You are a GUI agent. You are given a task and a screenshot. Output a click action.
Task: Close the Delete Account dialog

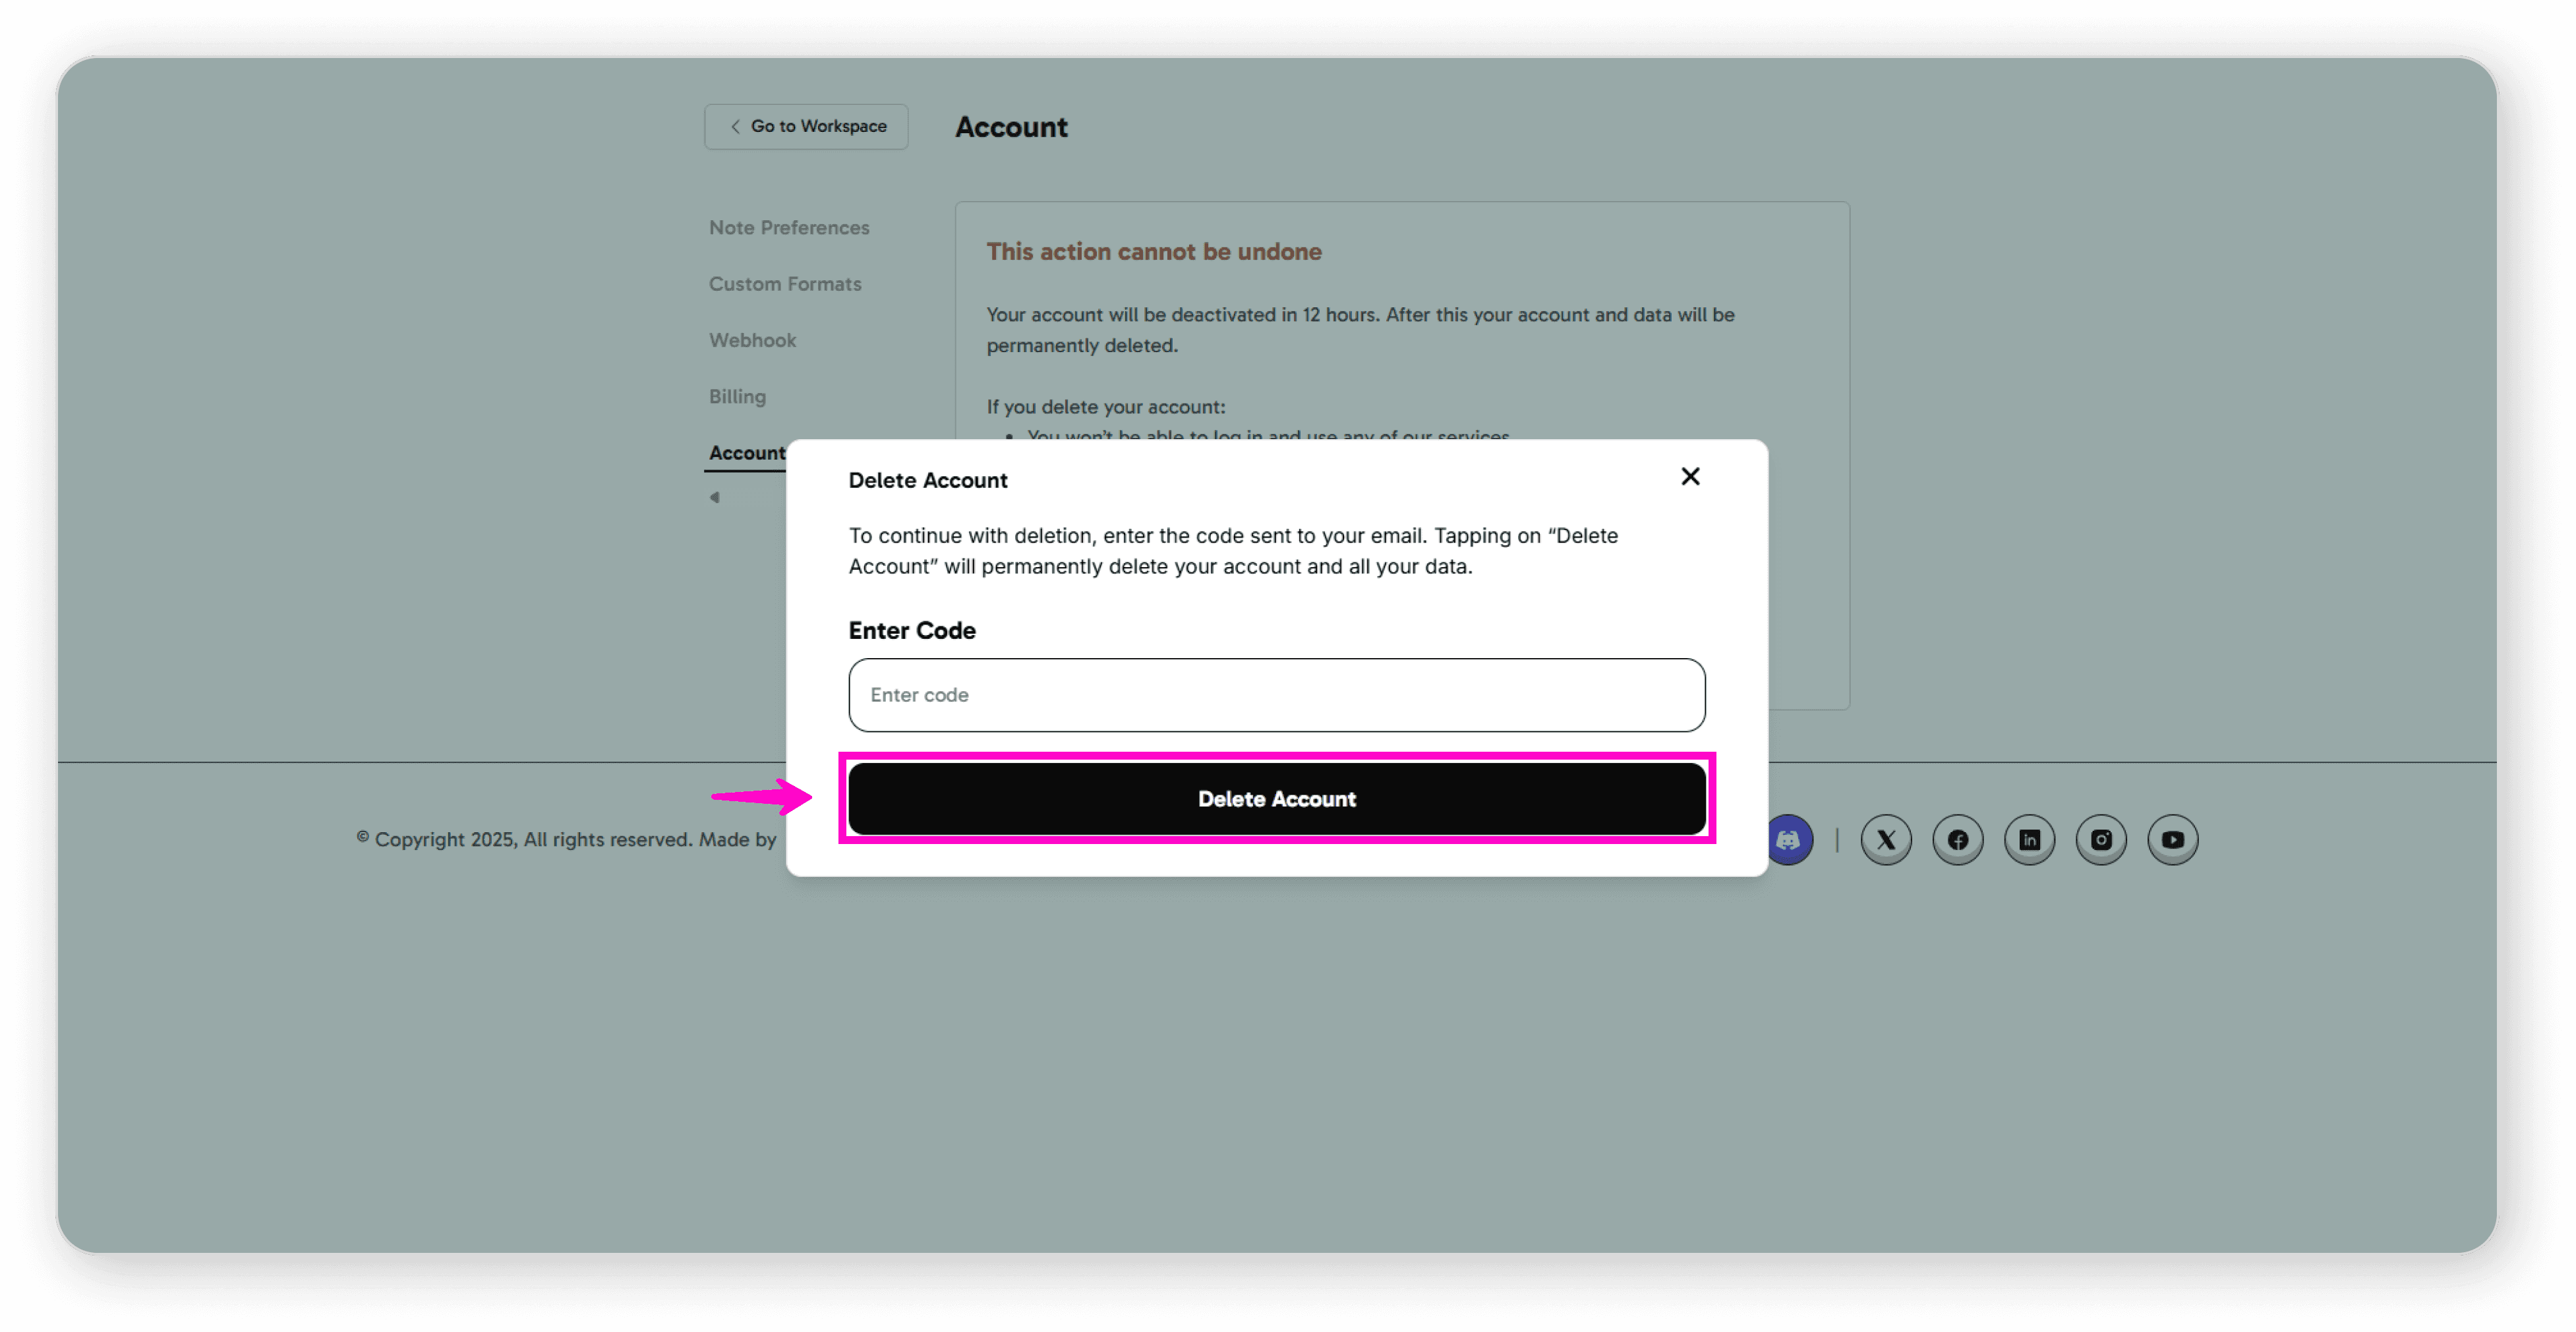(x=1690, y=477)
